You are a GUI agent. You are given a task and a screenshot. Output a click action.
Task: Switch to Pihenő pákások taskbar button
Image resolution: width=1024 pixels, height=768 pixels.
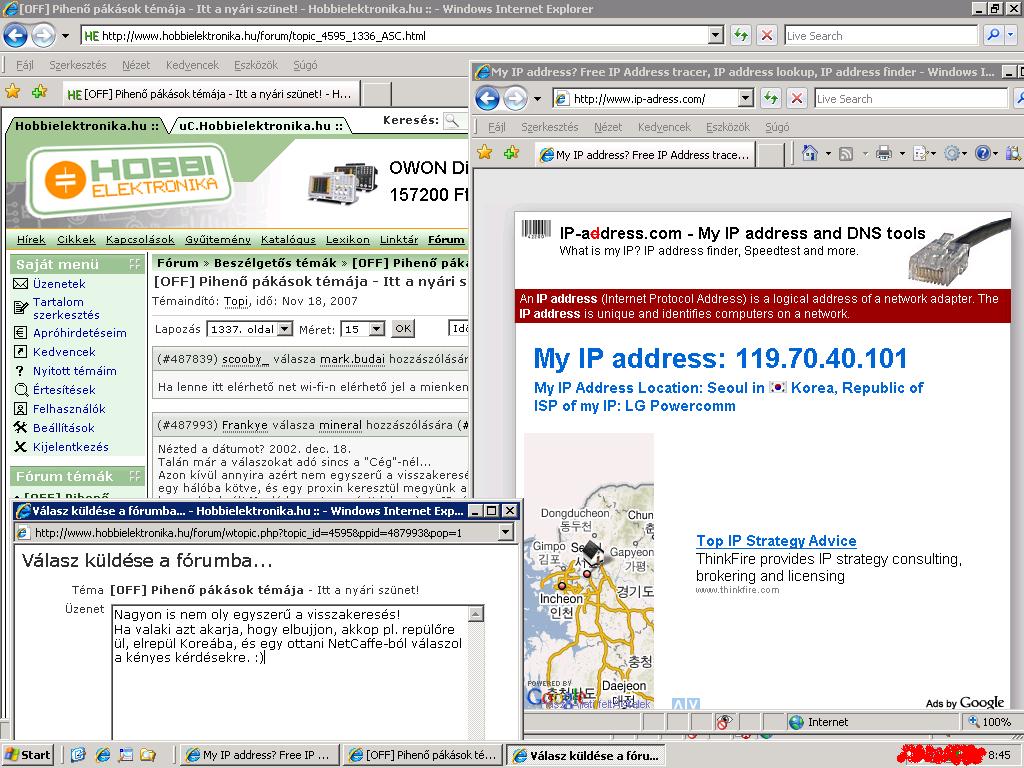click(423, 755)
